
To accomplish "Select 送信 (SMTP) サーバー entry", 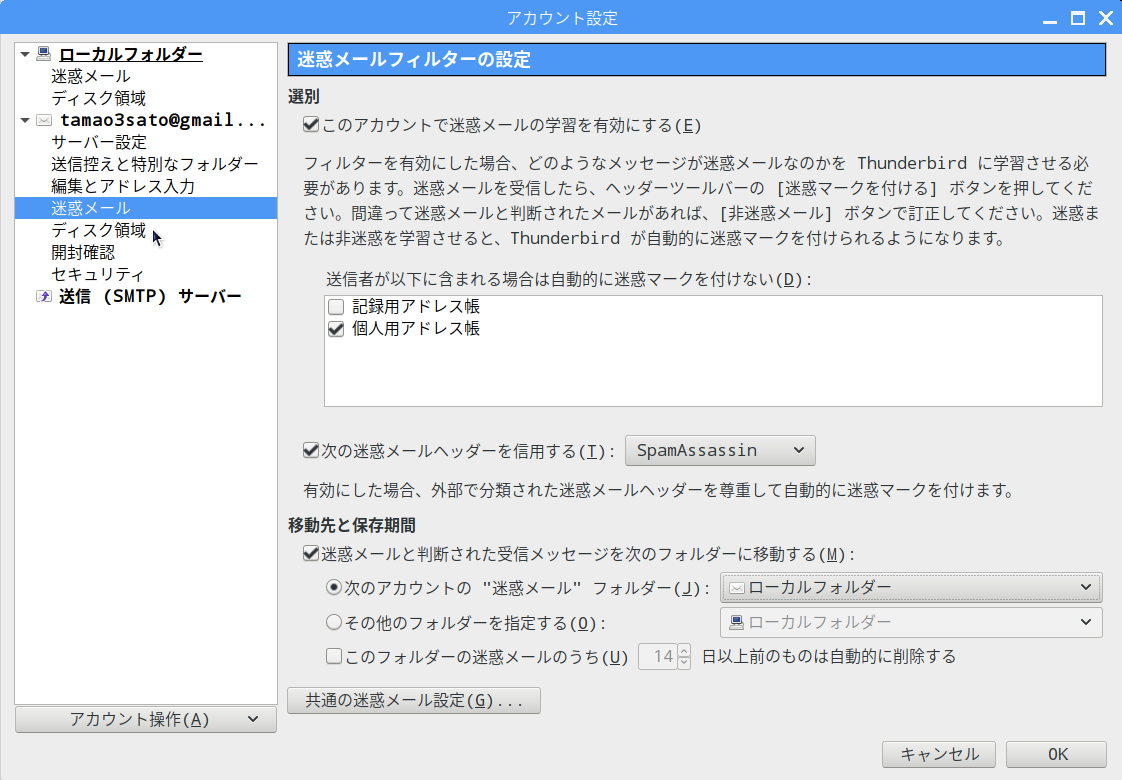I will coord(150,296).
